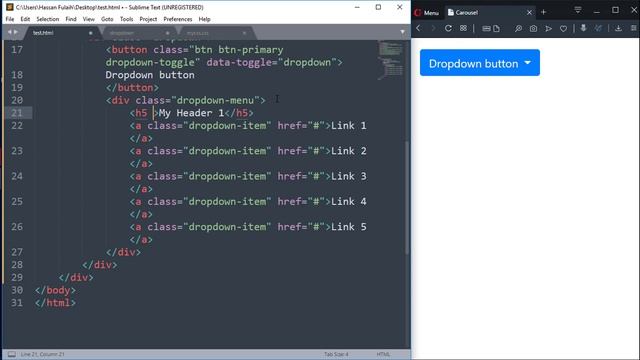Click the minimap code preview

[390, 60]
